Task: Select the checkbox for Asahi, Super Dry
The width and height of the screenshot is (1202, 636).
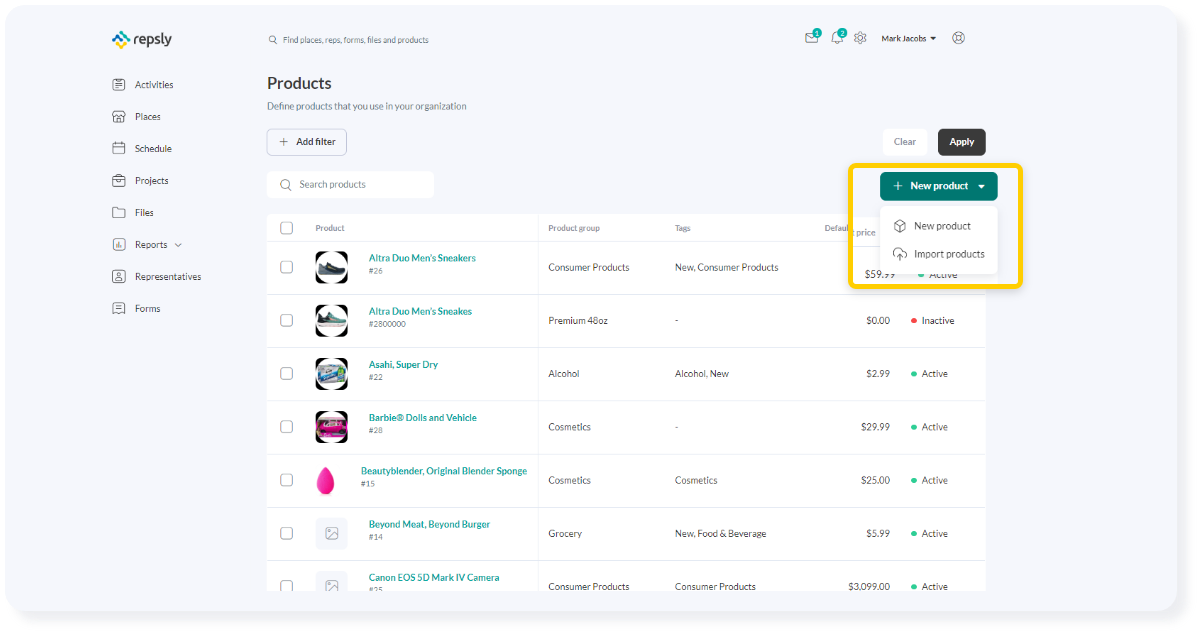Action: point(287,373)
